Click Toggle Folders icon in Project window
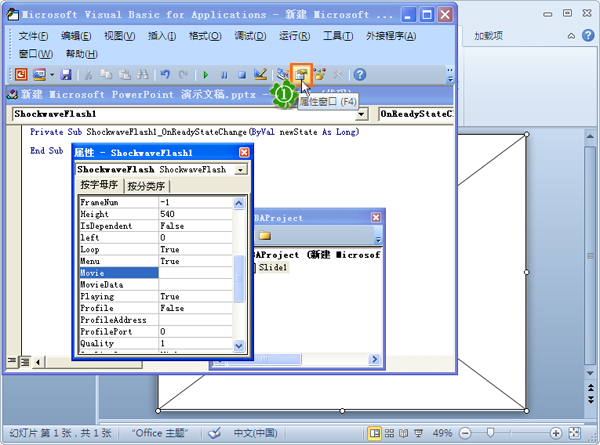The image size is (600, 445). tap(265, 235)
